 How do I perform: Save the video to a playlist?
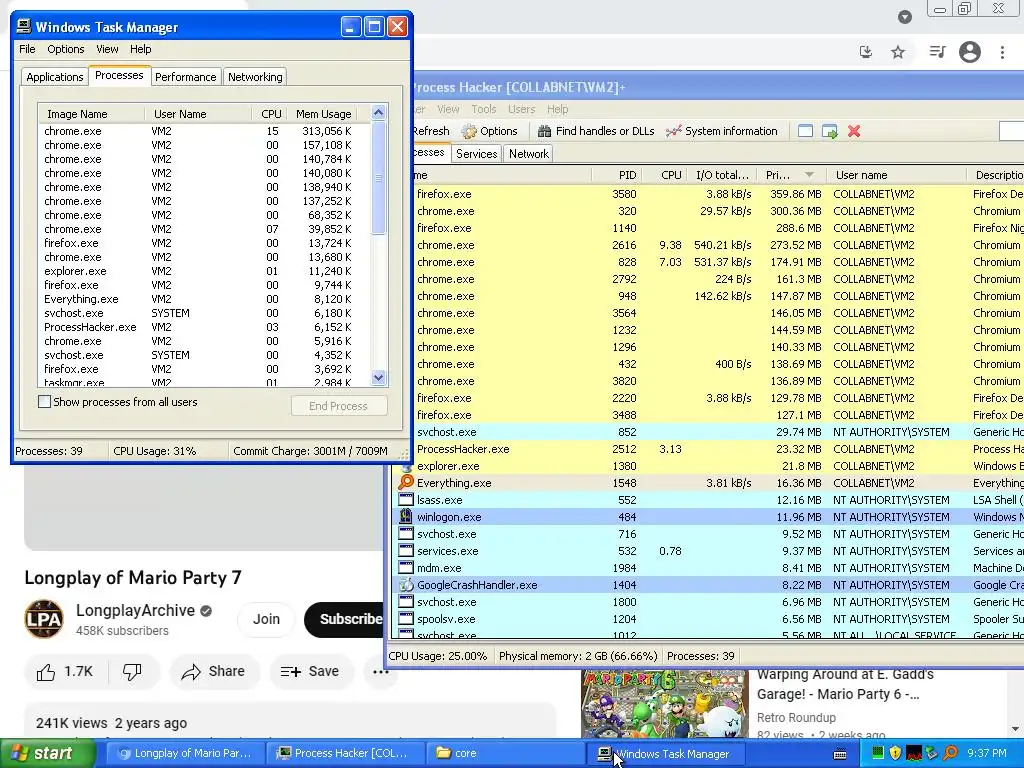pos(310,671)
